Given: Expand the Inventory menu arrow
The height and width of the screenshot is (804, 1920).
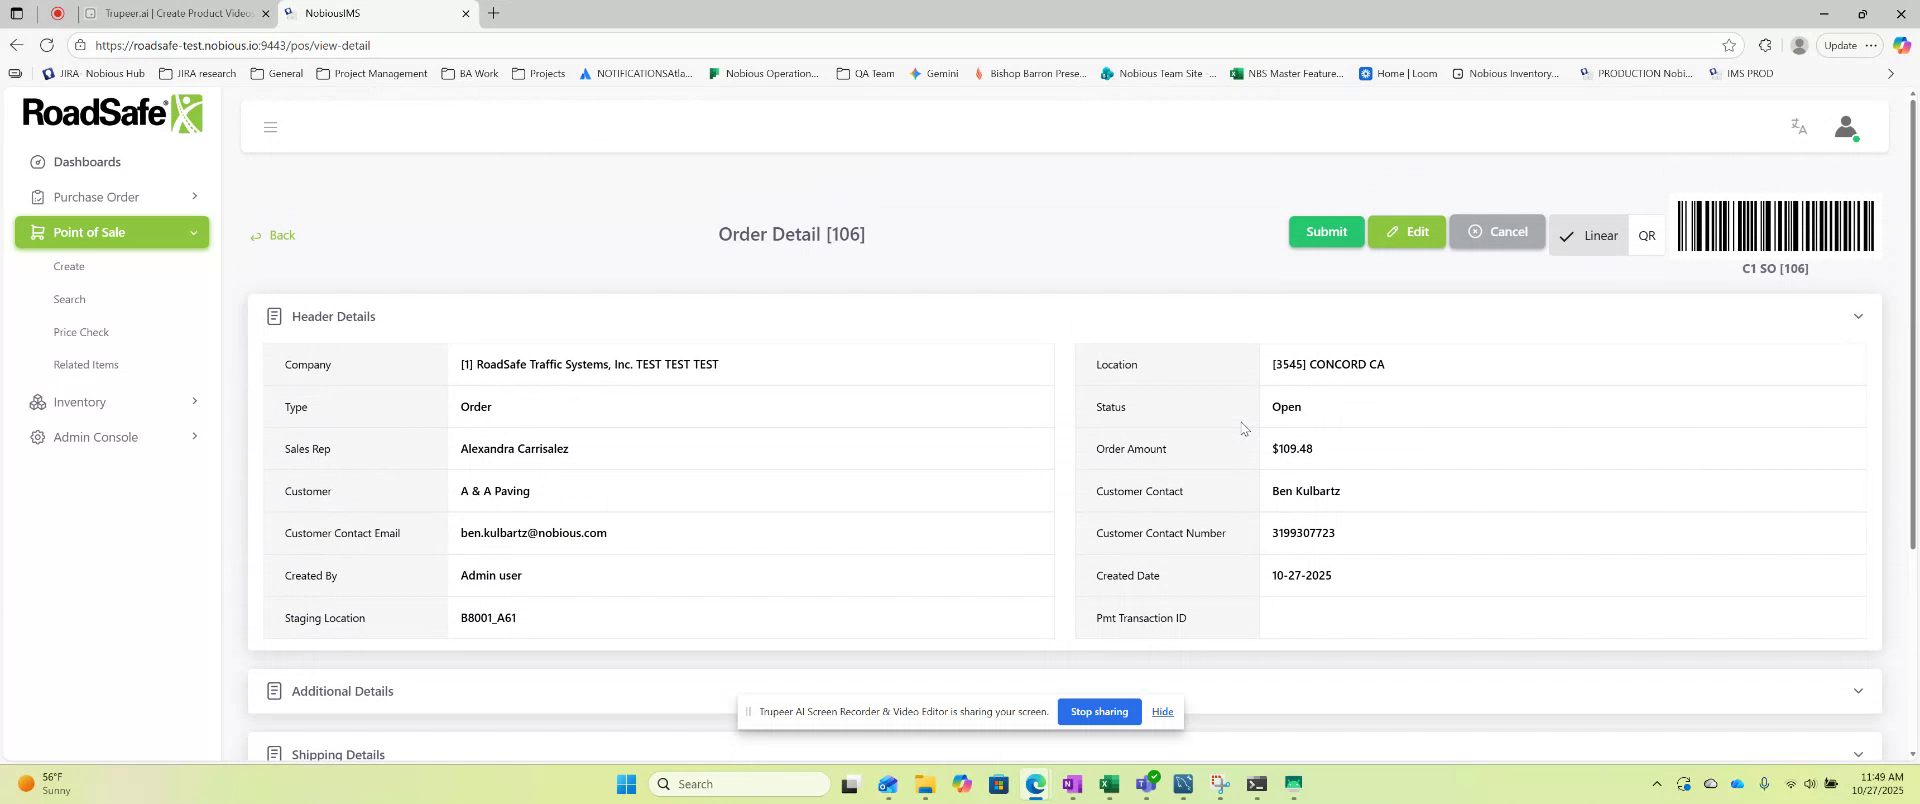Looking at the screenshot, I should (x=194, y=401).
